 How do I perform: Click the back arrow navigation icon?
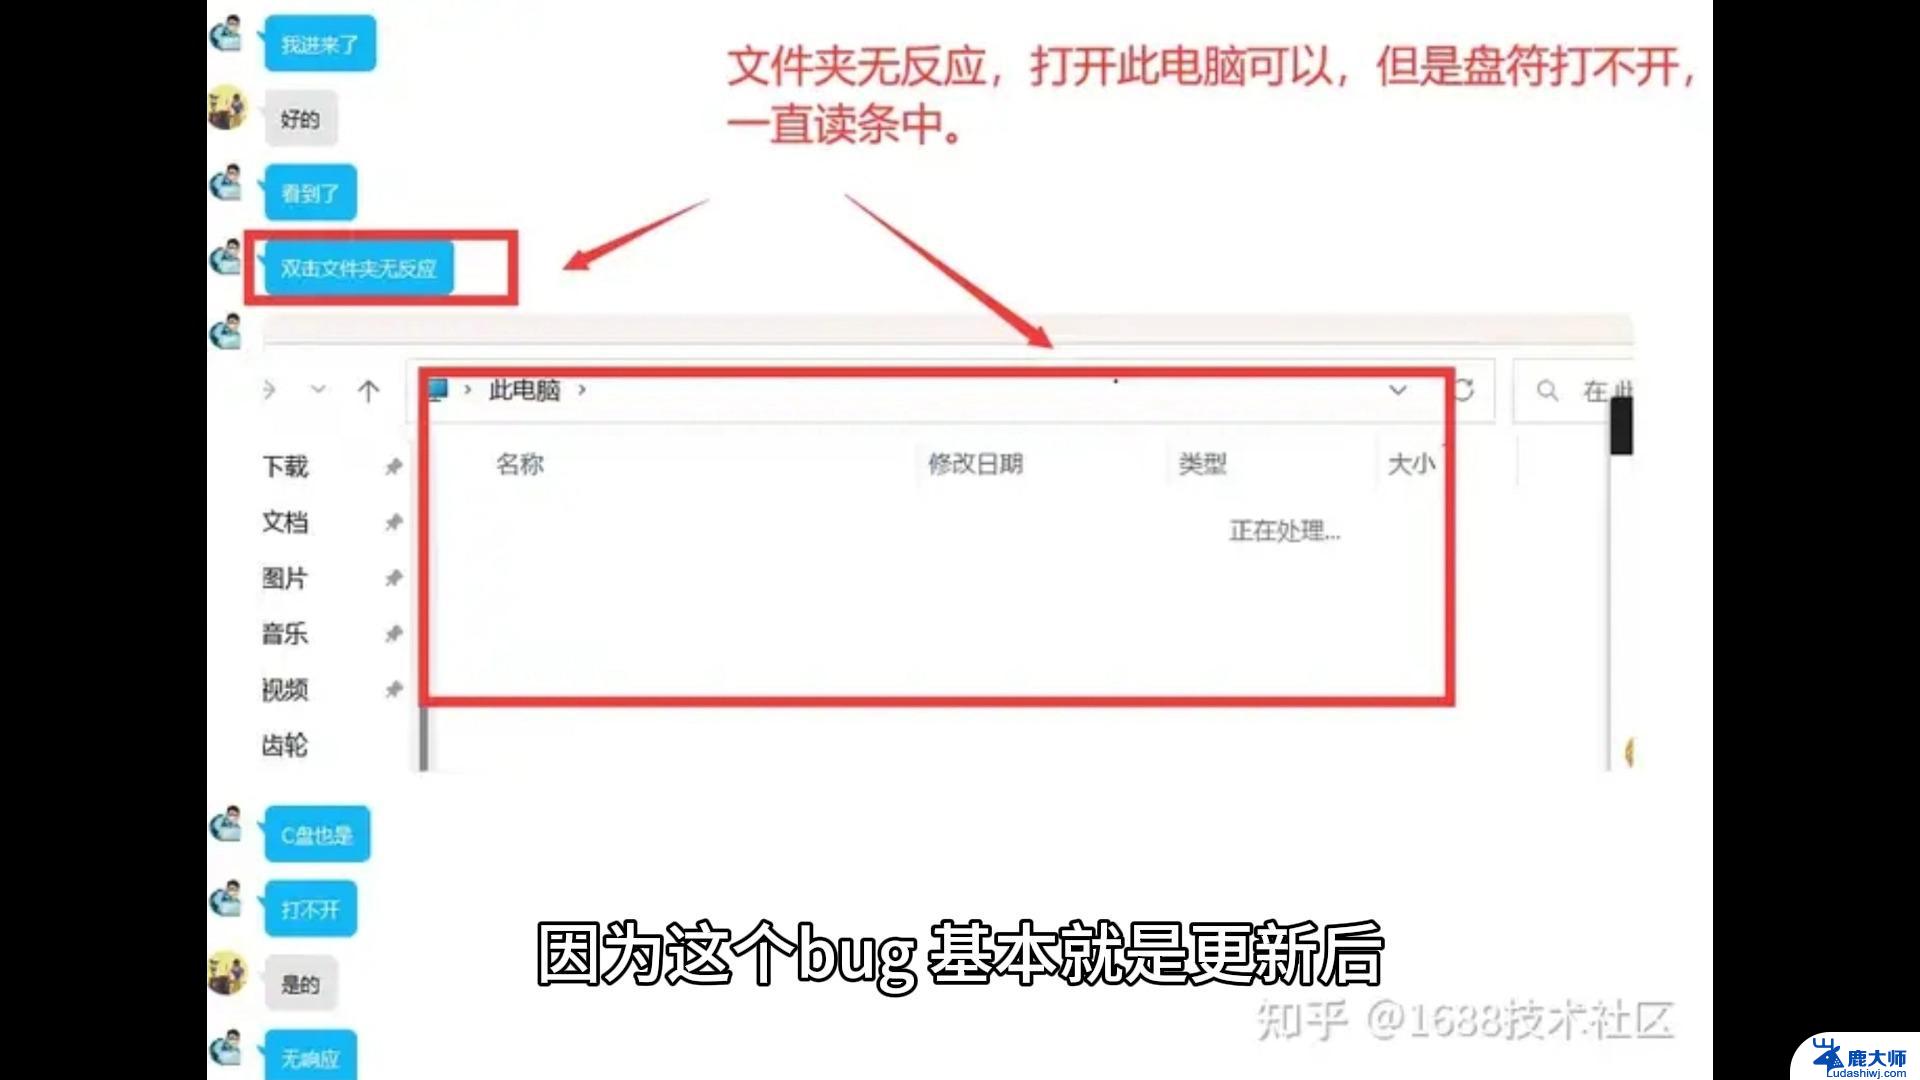pyautogui.click(x=231, y=390)
